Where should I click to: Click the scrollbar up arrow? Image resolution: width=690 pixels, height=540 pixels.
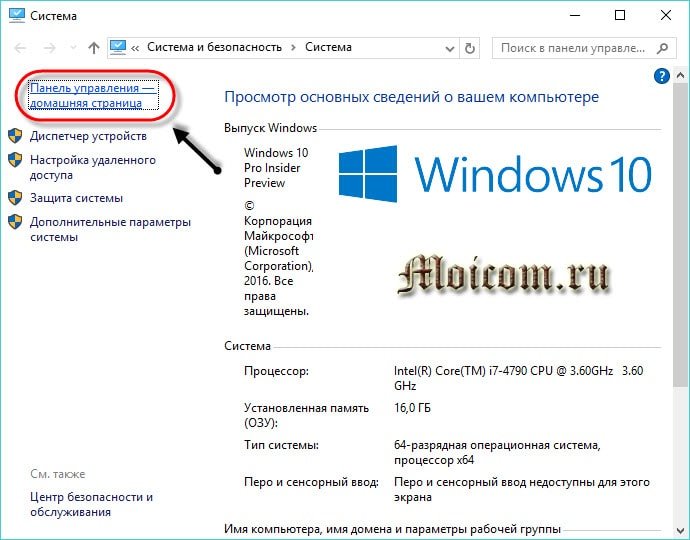coord(680,76)
